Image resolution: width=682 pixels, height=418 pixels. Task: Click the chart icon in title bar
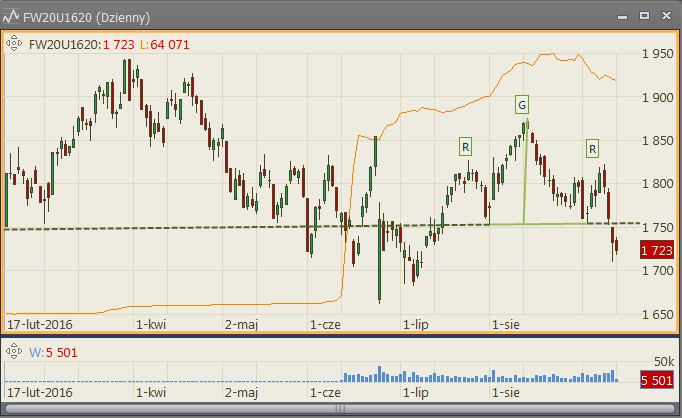(x=10, y=17)
